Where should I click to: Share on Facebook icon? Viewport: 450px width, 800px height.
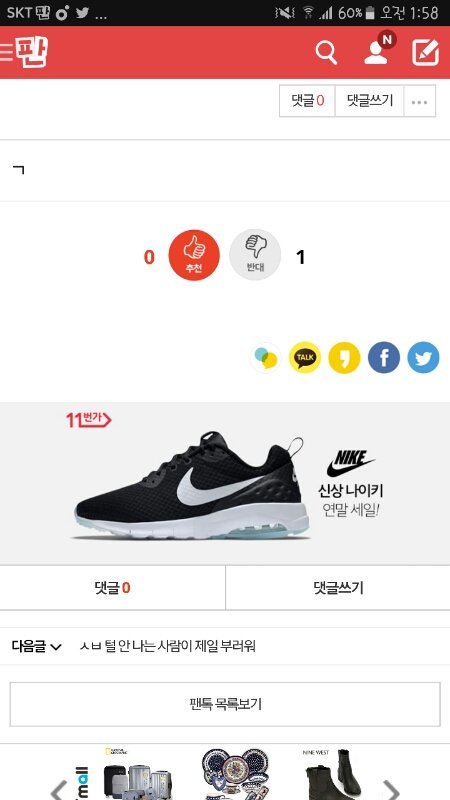click(x=384, y=358)
